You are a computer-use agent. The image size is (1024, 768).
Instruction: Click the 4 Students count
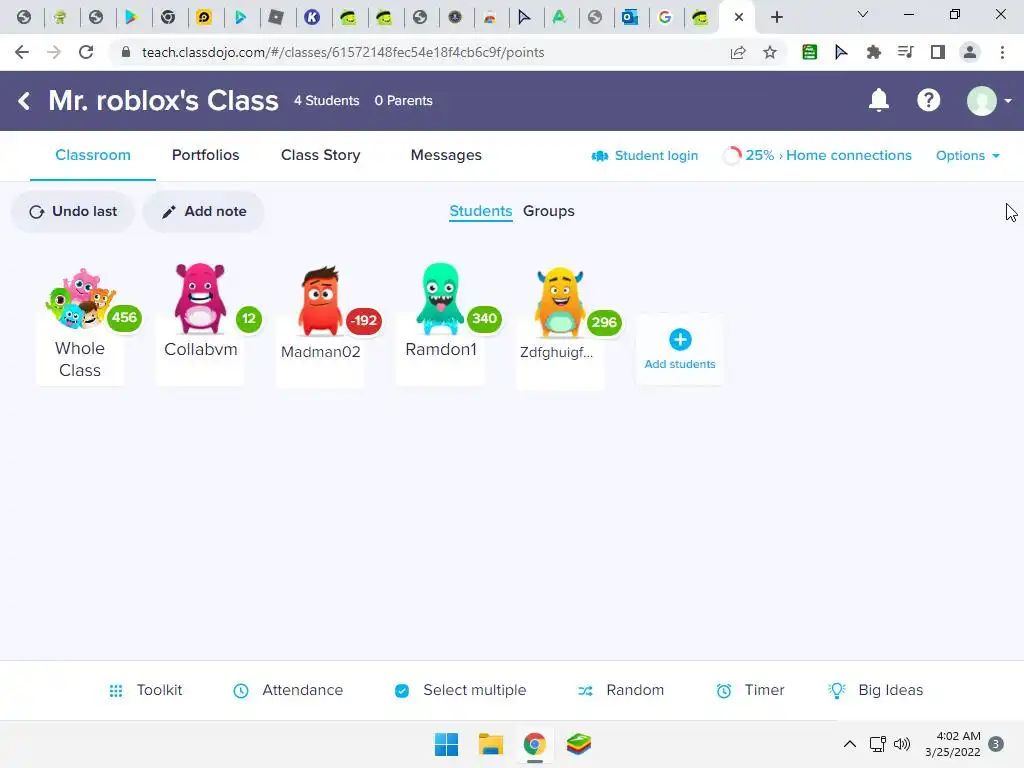[x=327, y=101]
